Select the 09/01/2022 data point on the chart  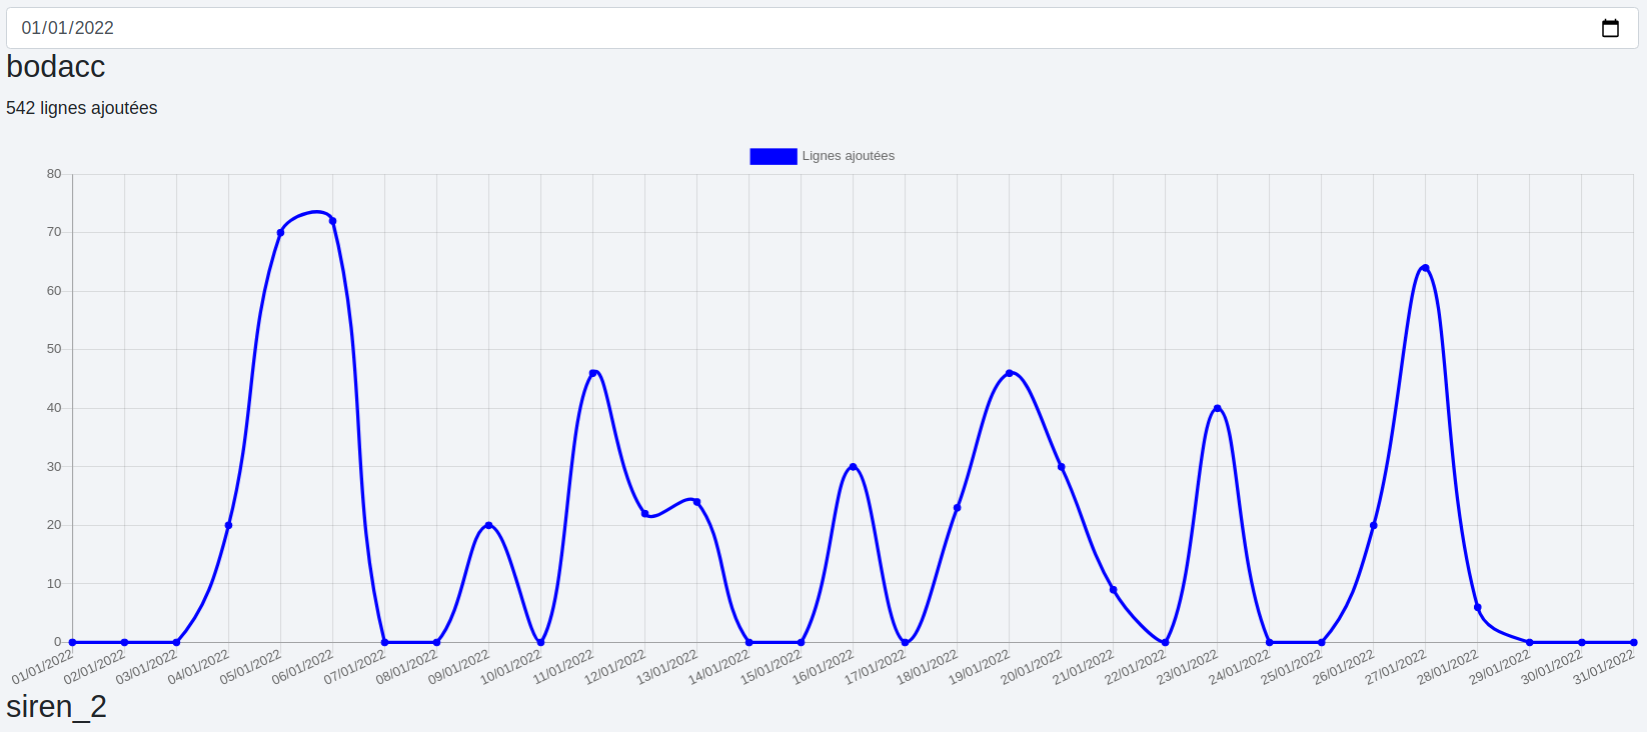[x=489, y=525]
